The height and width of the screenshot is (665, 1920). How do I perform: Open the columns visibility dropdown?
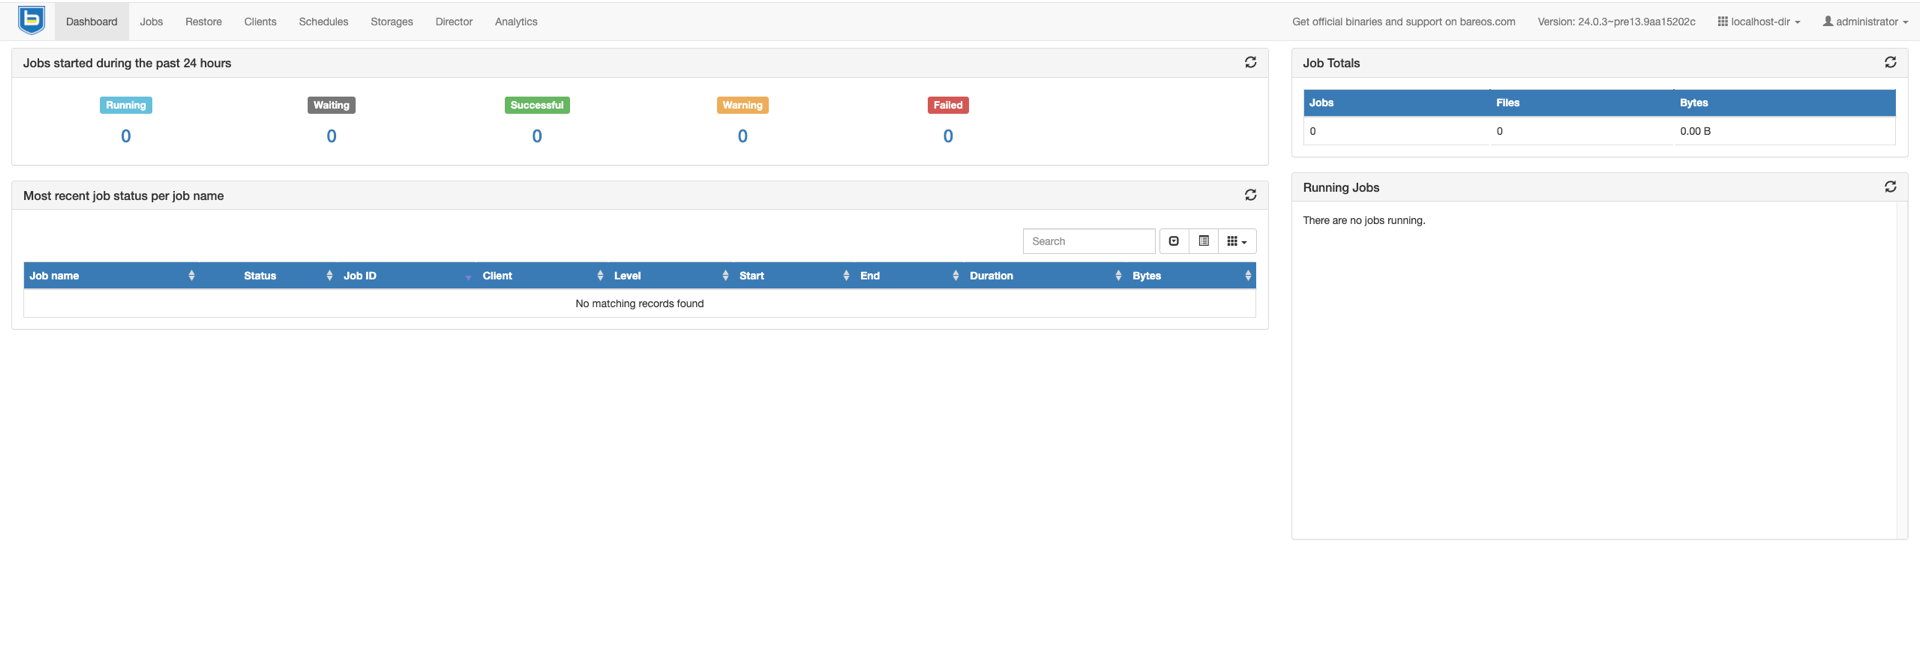[x=1237, y=241]
